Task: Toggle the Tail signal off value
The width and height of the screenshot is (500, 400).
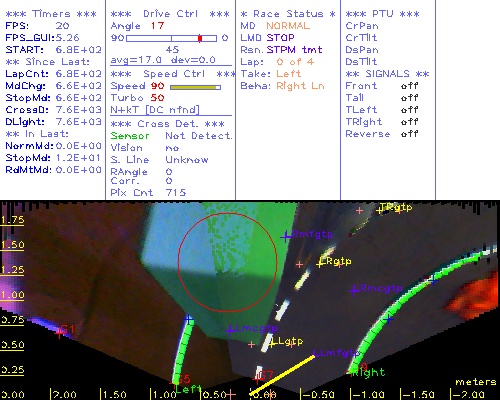Action: coord(409,98)
